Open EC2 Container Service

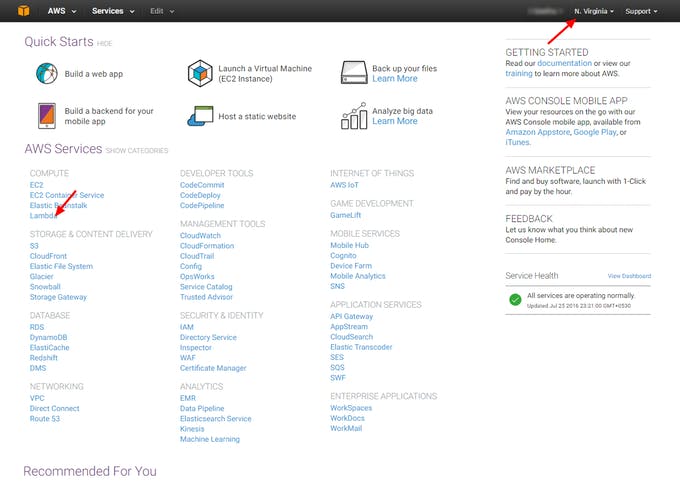67,195
